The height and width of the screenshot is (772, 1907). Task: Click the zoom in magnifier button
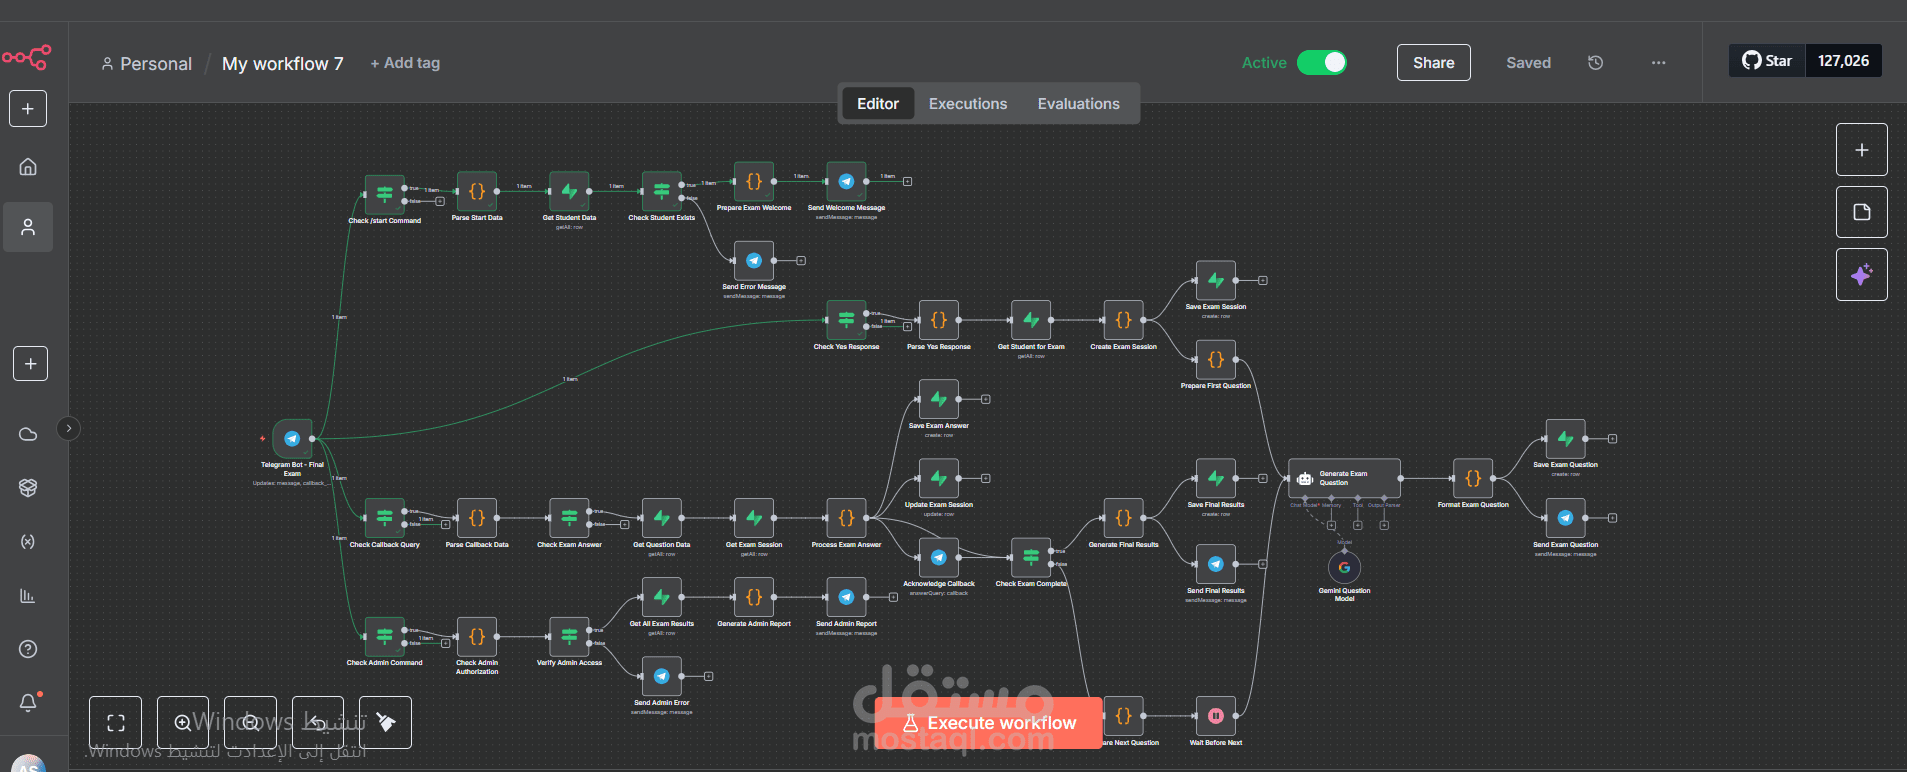(183, 722)
